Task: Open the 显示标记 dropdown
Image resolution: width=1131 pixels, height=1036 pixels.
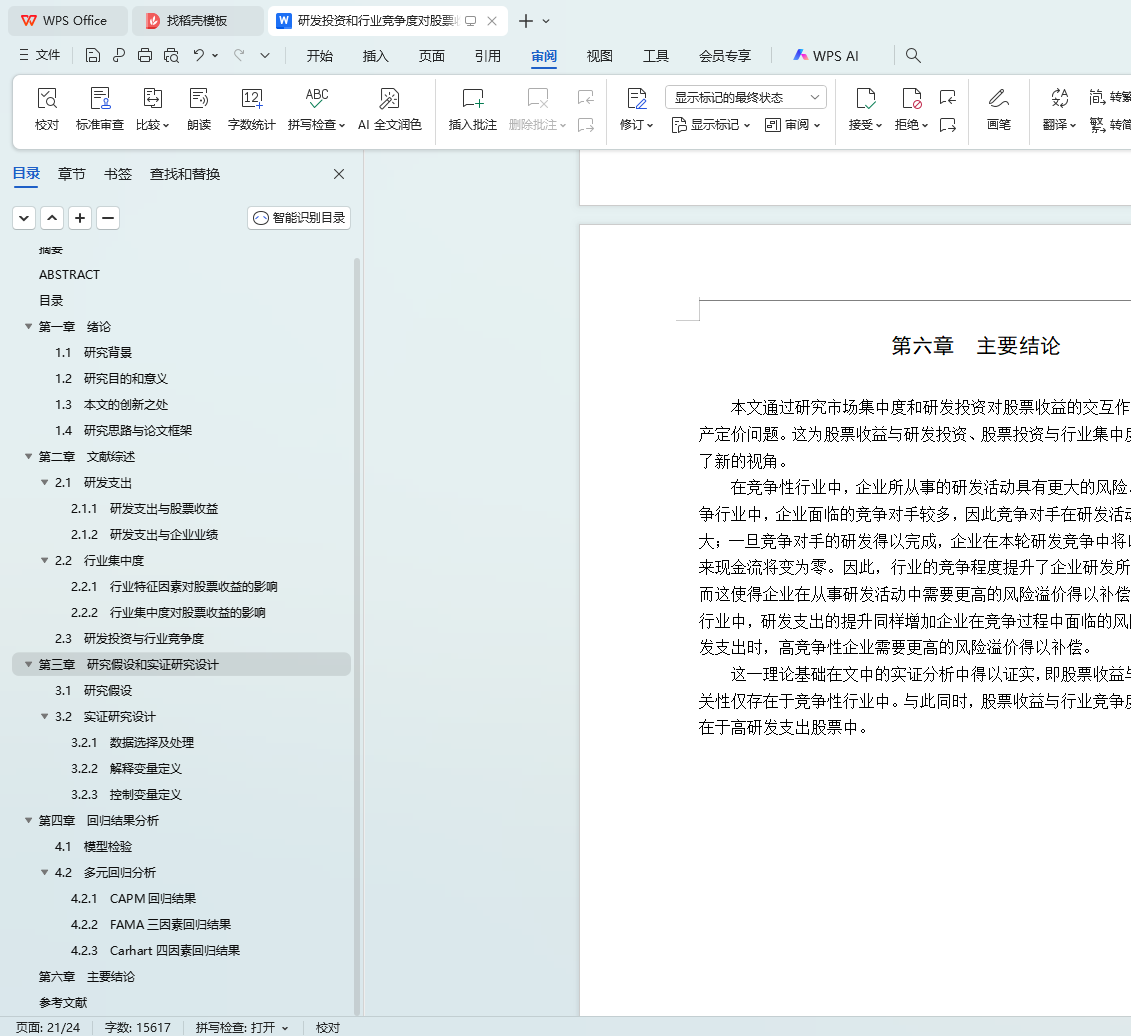Action: click(710, 125)
